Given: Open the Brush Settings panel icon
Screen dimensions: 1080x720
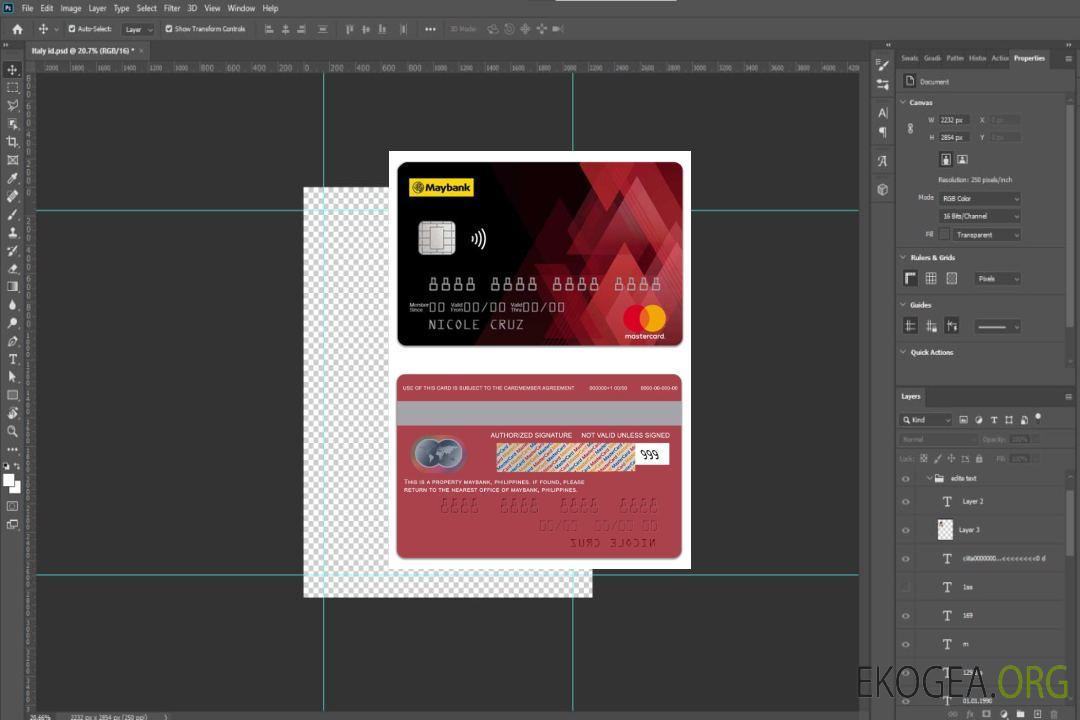Looking at the screenshot, I should point(882,65).
